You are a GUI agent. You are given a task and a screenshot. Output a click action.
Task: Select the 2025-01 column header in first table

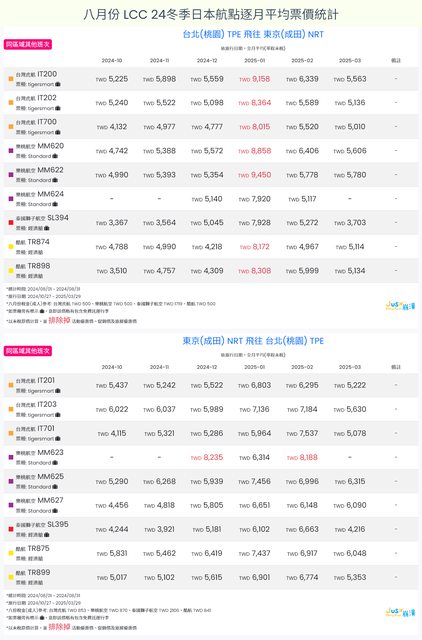pos(255,60)
